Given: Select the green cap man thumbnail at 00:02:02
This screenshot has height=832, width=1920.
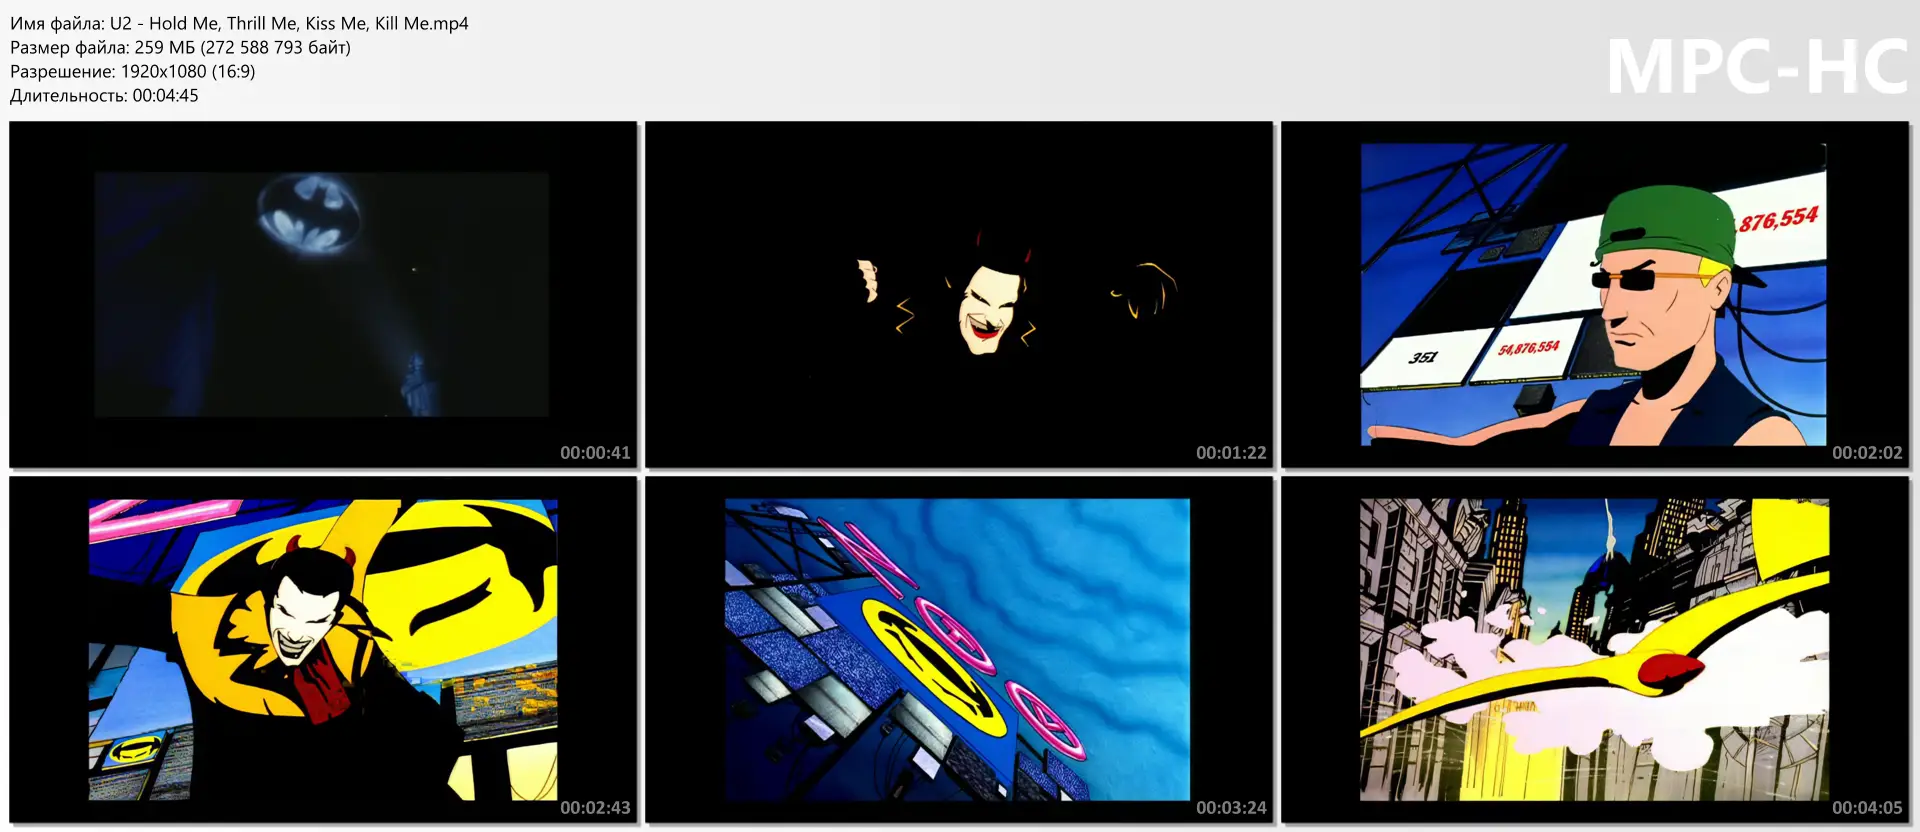Looking at the screenshot, I should click(x=1595, y=295).
